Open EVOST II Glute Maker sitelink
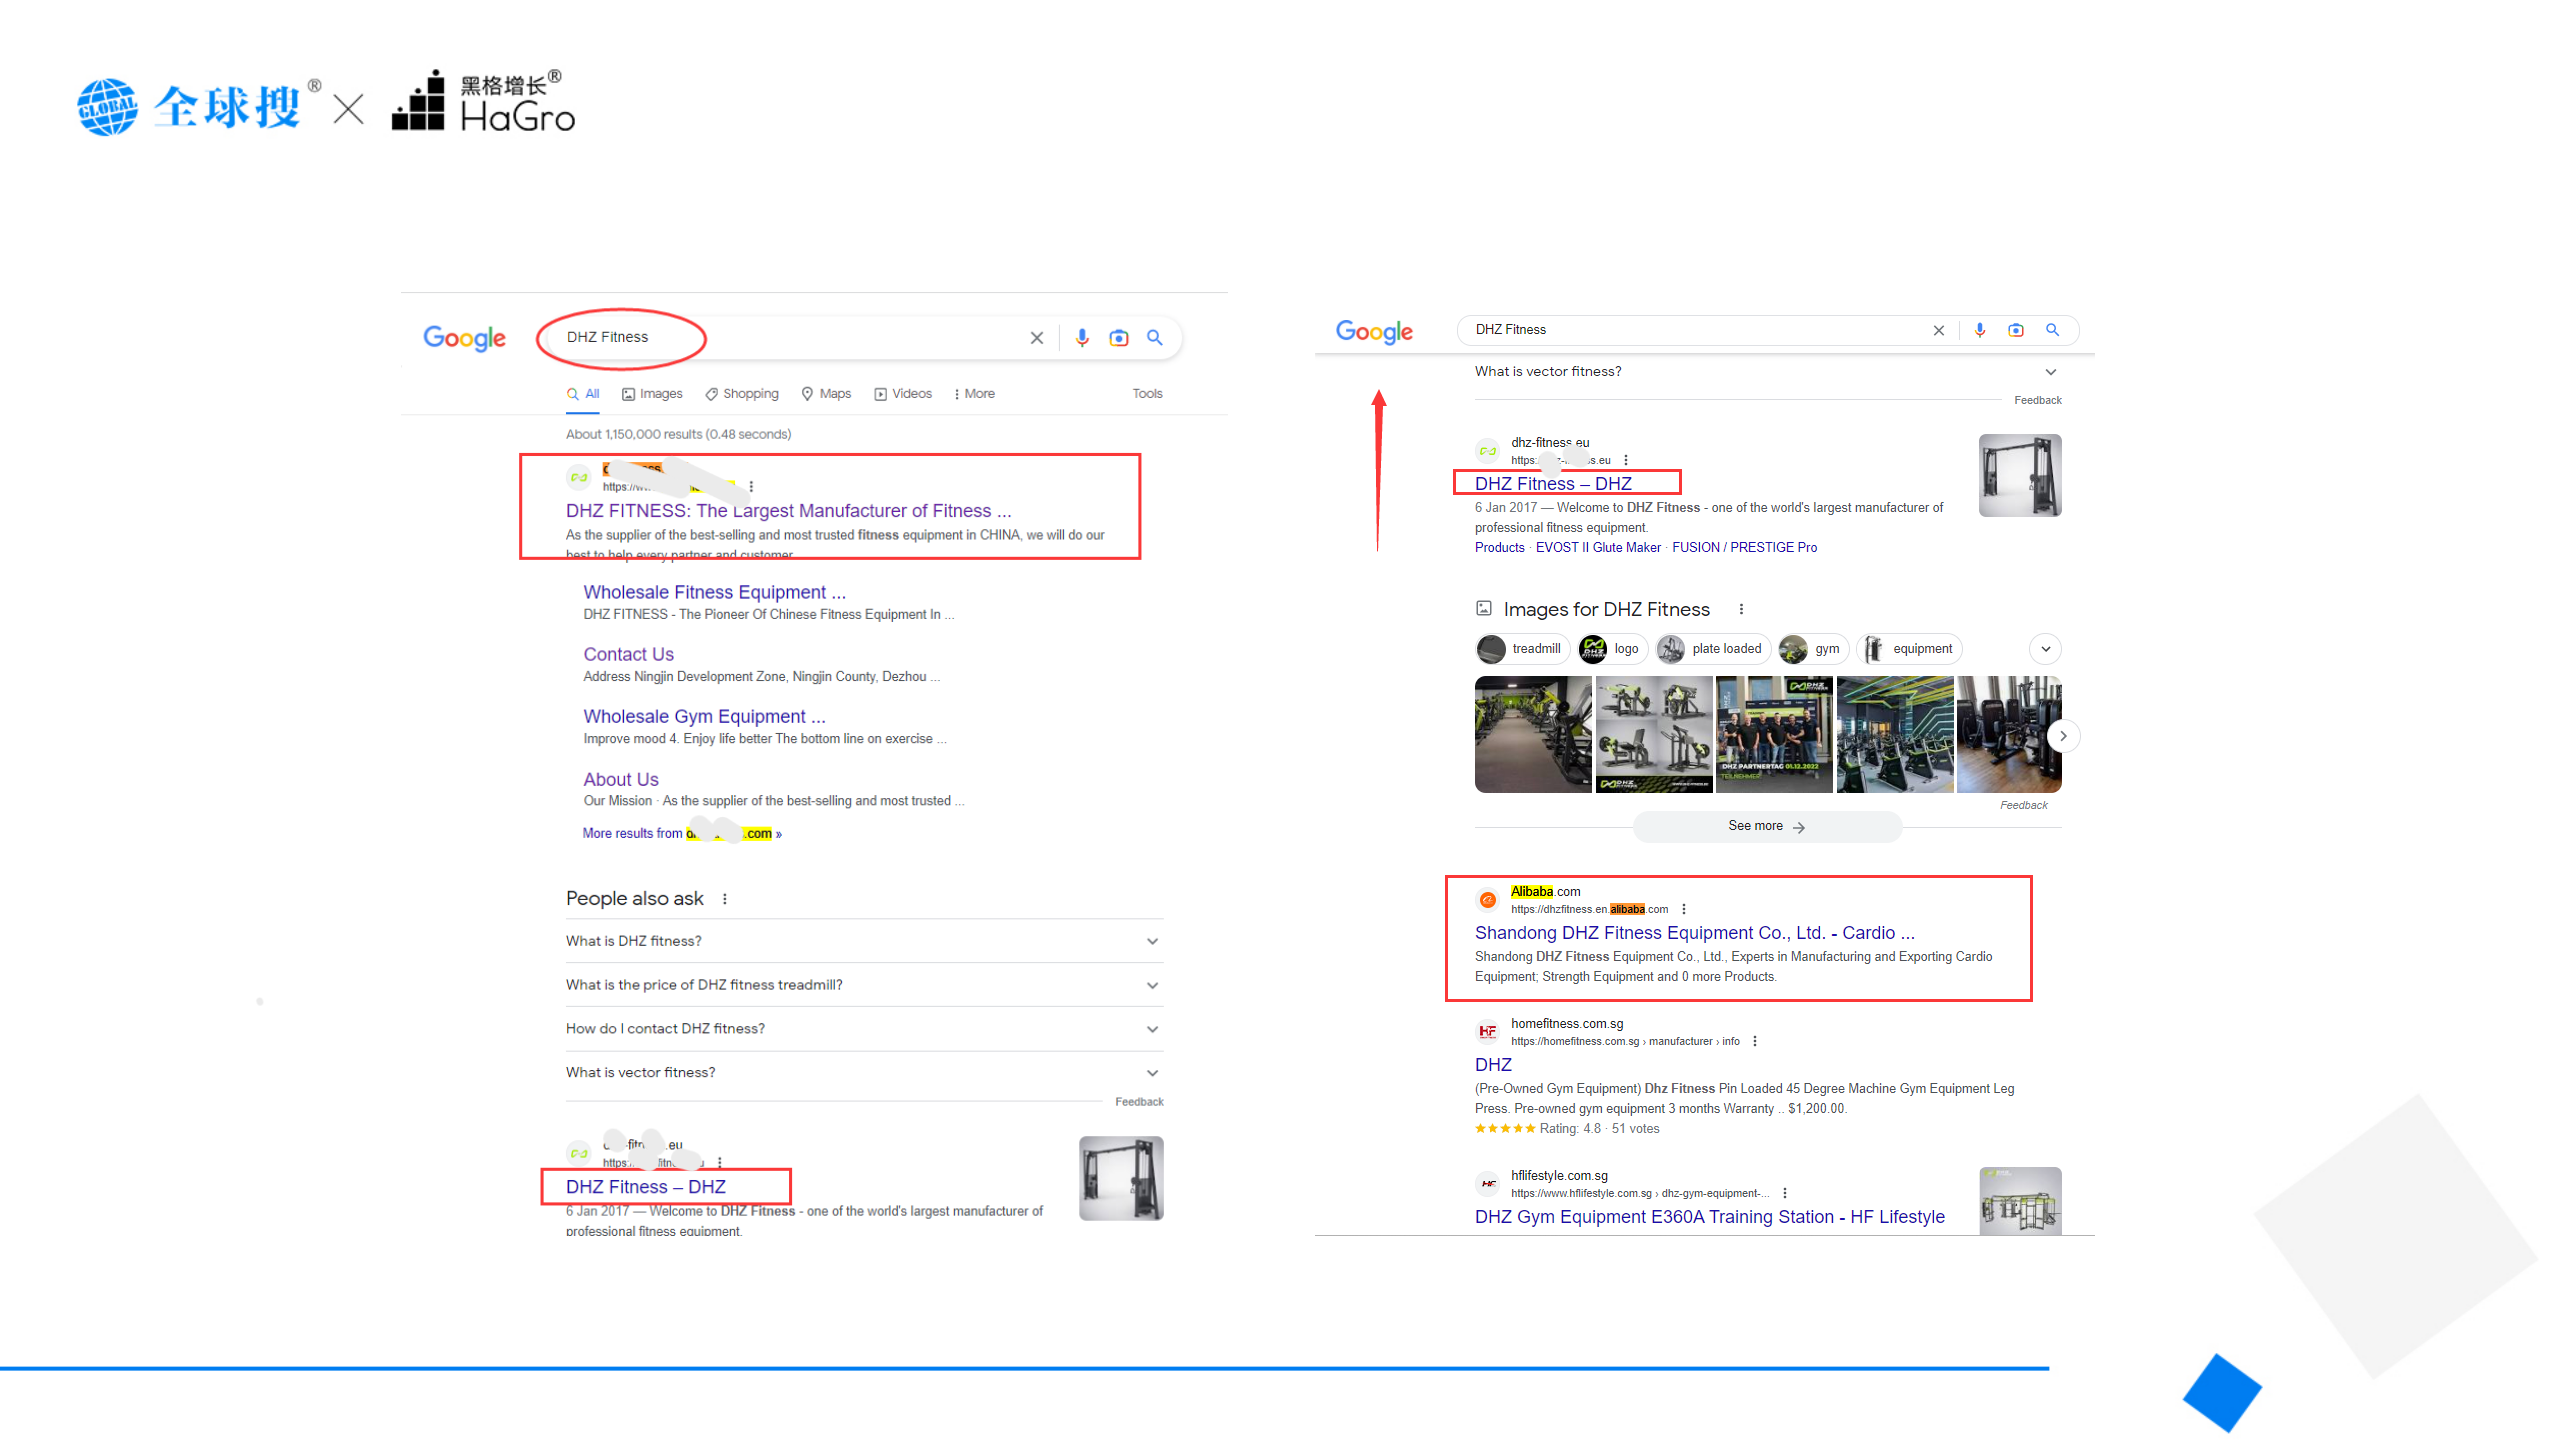 click(1598, 548)
